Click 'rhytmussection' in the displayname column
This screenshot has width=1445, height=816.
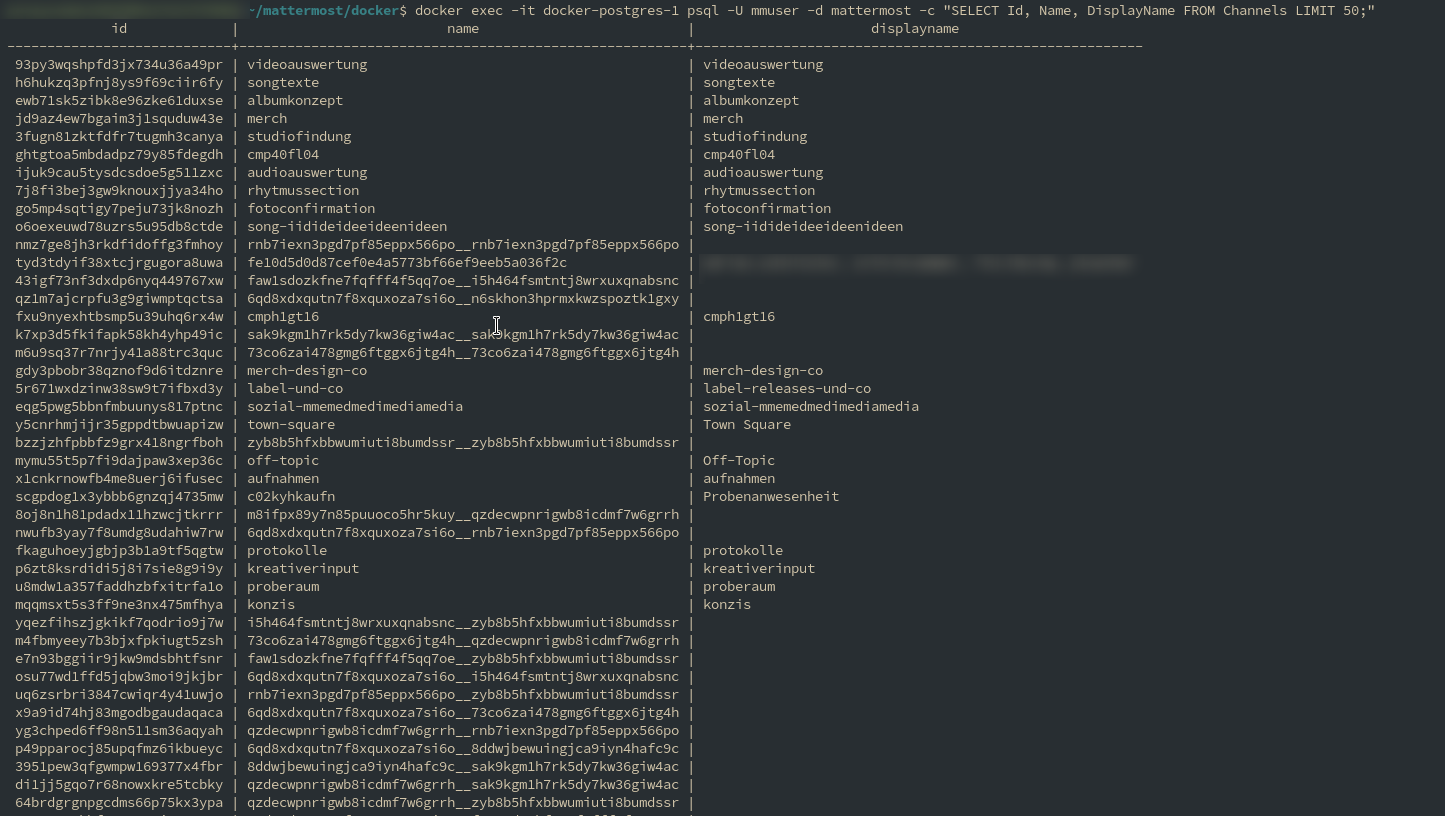click(x=759, y=190)
